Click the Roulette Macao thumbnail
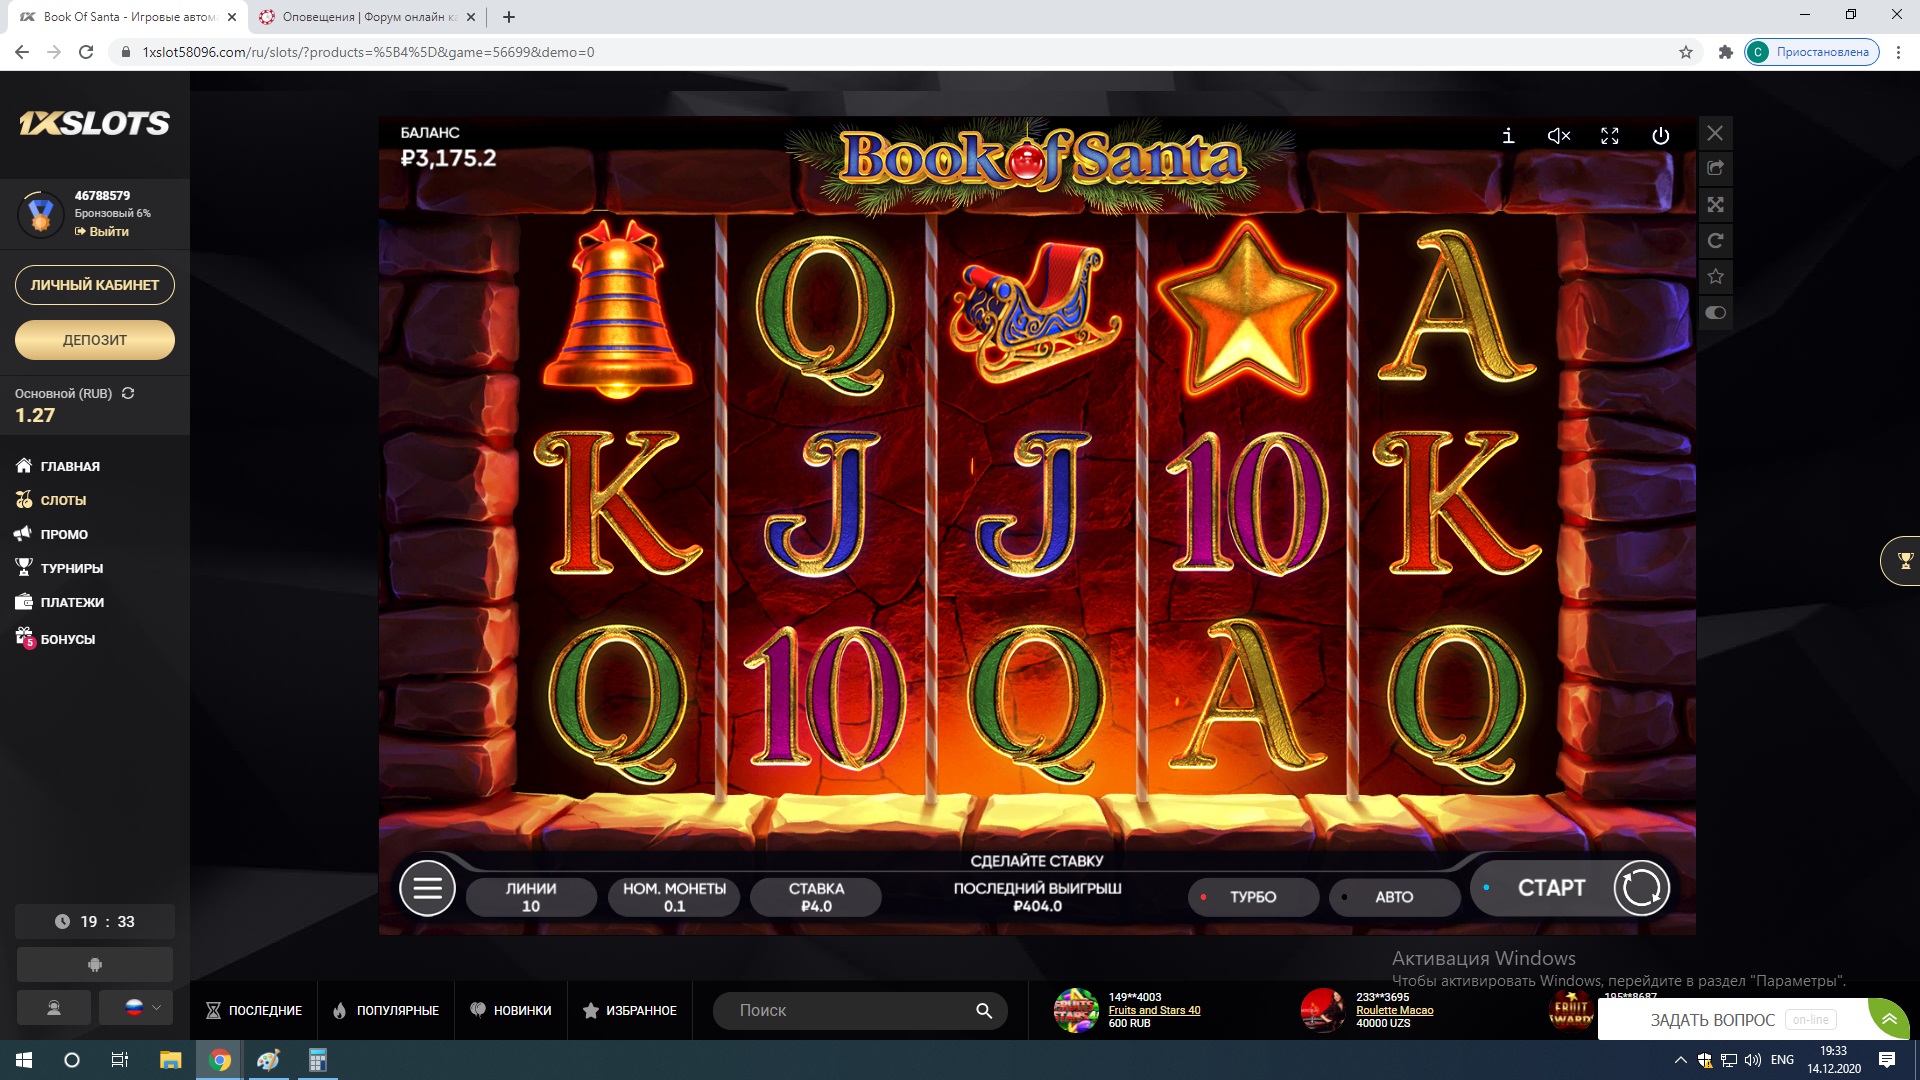Screen dimensions: 1920x1080 tap(1322, 1011)
